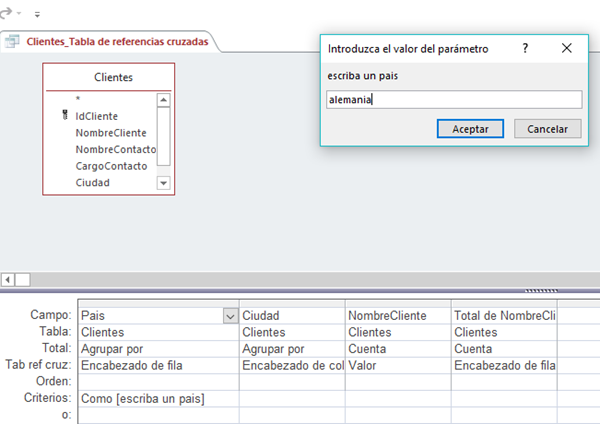Image resolution: width=600 pixels, height=424 pixels.
Task: Click the left horizontal scroll arrow
Action: pos(8,279)
